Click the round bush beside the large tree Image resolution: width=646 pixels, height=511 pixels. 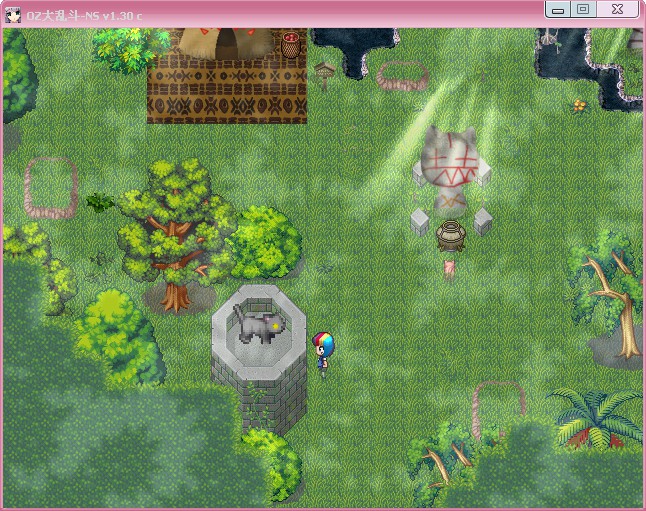pyautogui.click(x=265, y=243)
